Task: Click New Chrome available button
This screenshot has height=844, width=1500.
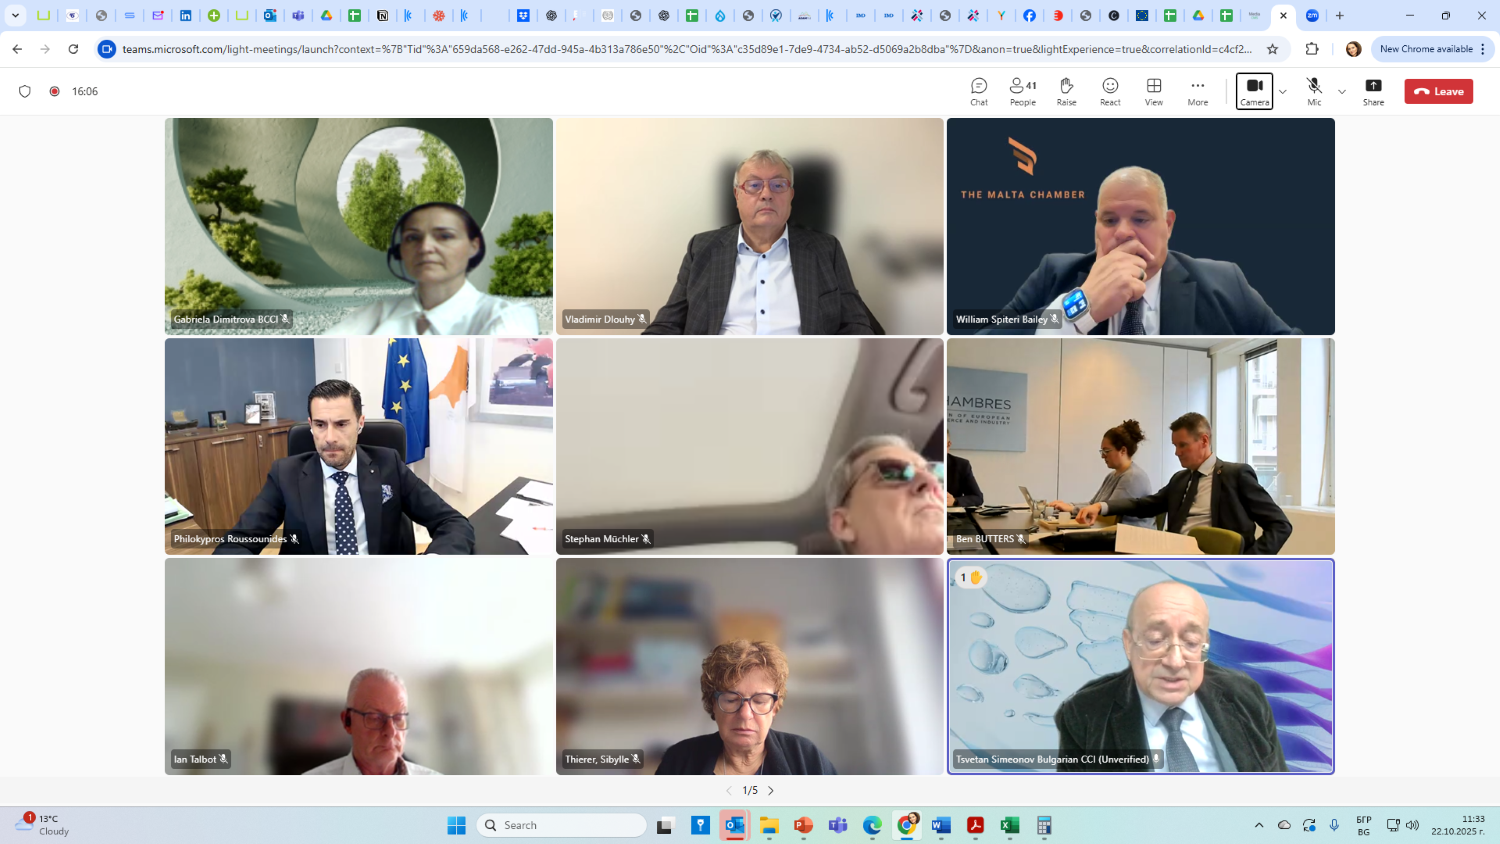Action: [1432, 49]
